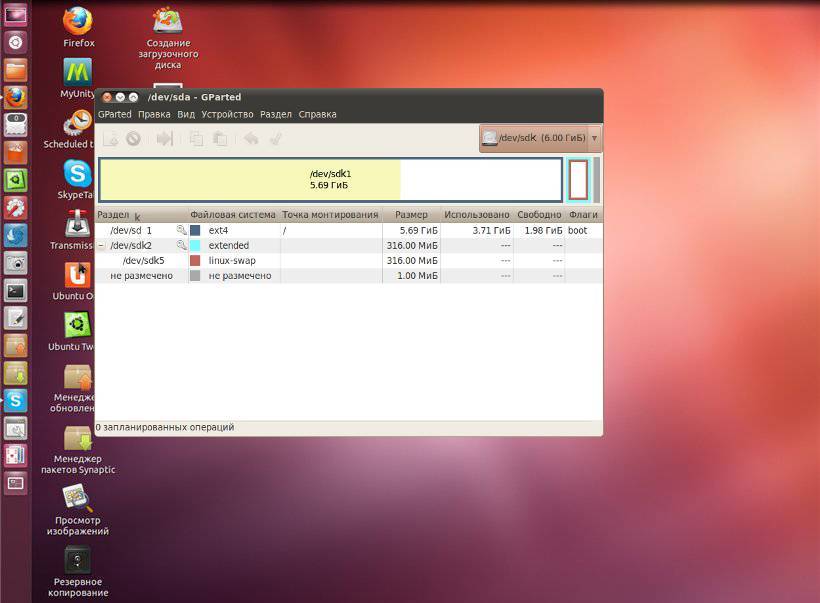Click the extended cyan color swatch
Viewport: 820px width, 603px height.
click(x=195, y=245)
